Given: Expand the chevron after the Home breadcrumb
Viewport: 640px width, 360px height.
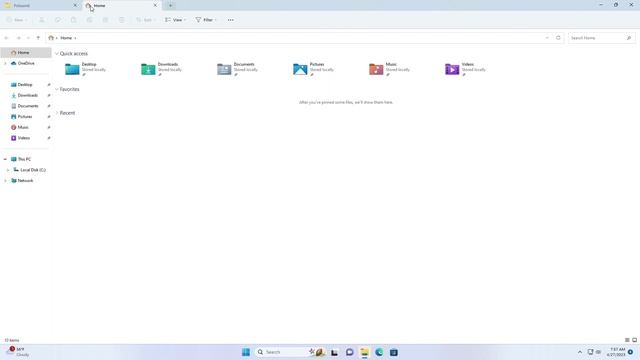Looking at the screenshot, I should coord(75,38).
